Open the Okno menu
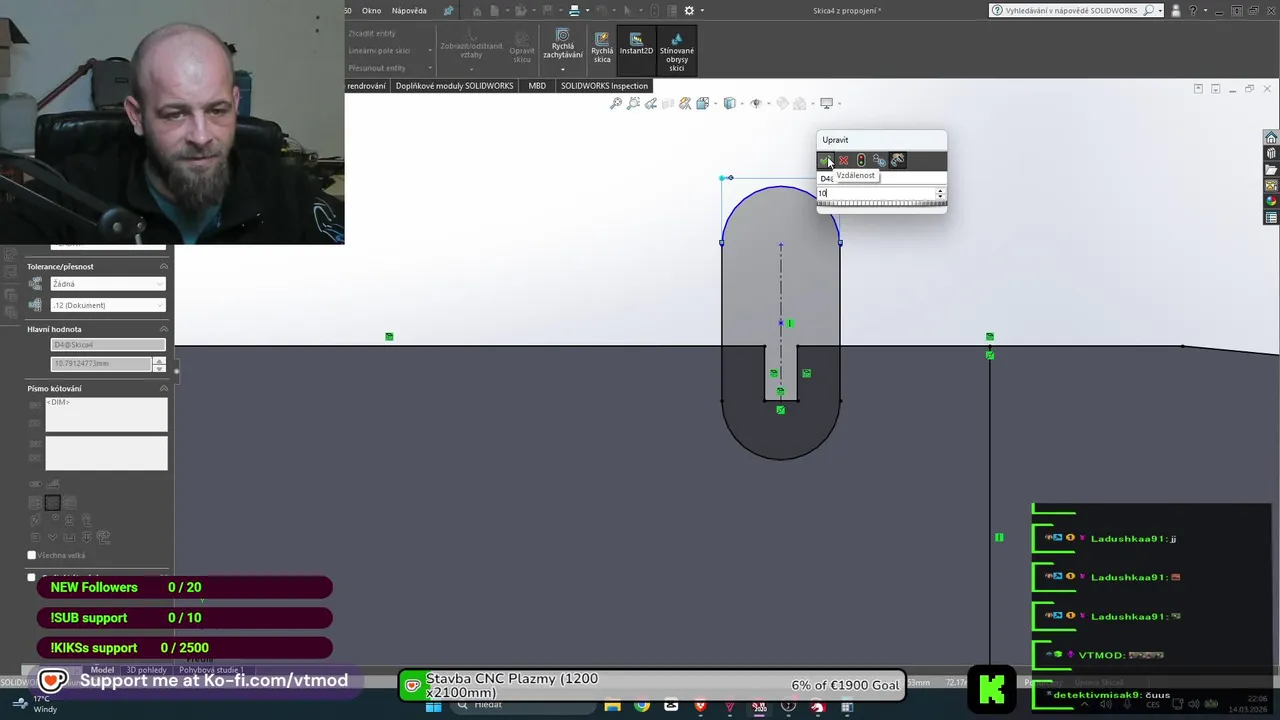Viewport: 1280px width, 720px height. tap(371, 10)
